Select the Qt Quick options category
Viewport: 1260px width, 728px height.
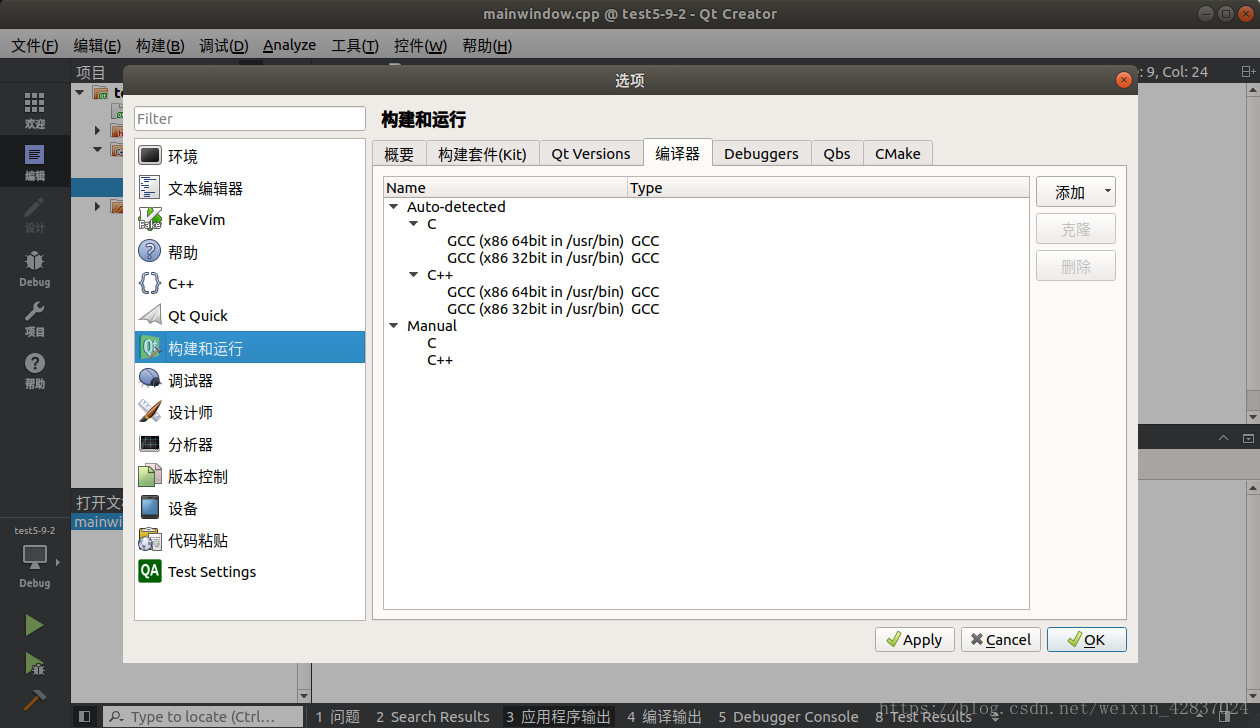pyautogui.click(x=250, y=316)
